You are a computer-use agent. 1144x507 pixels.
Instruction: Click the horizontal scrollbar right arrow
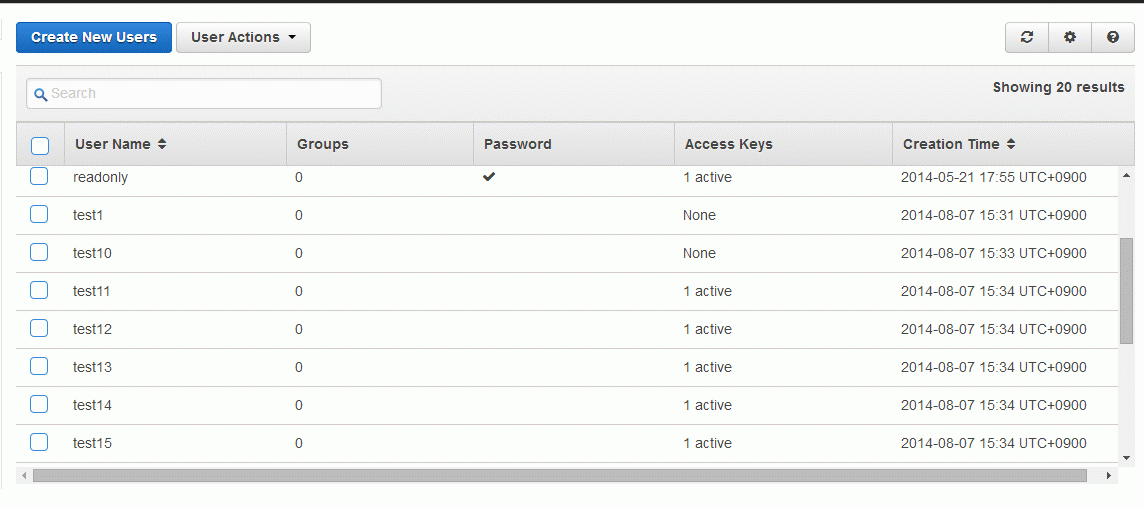tap(1109, 476)
